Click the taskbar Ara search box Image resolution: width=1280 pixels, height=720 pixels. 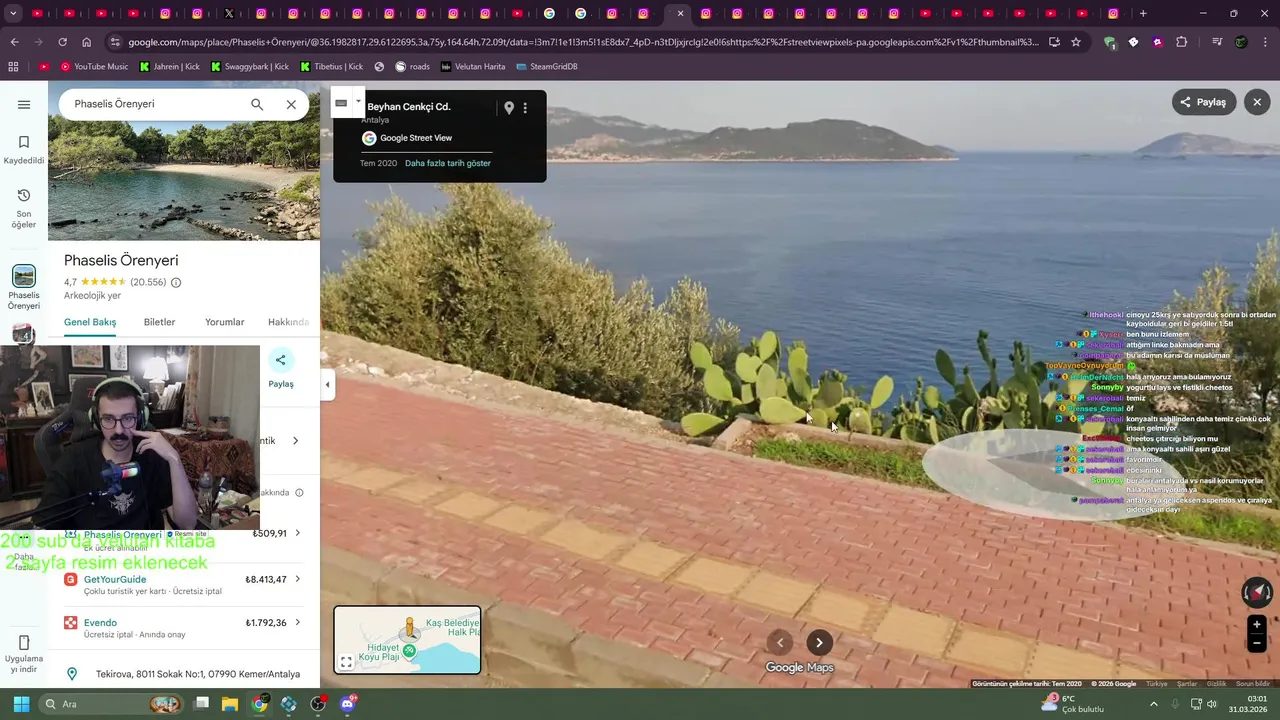(112, 704)
